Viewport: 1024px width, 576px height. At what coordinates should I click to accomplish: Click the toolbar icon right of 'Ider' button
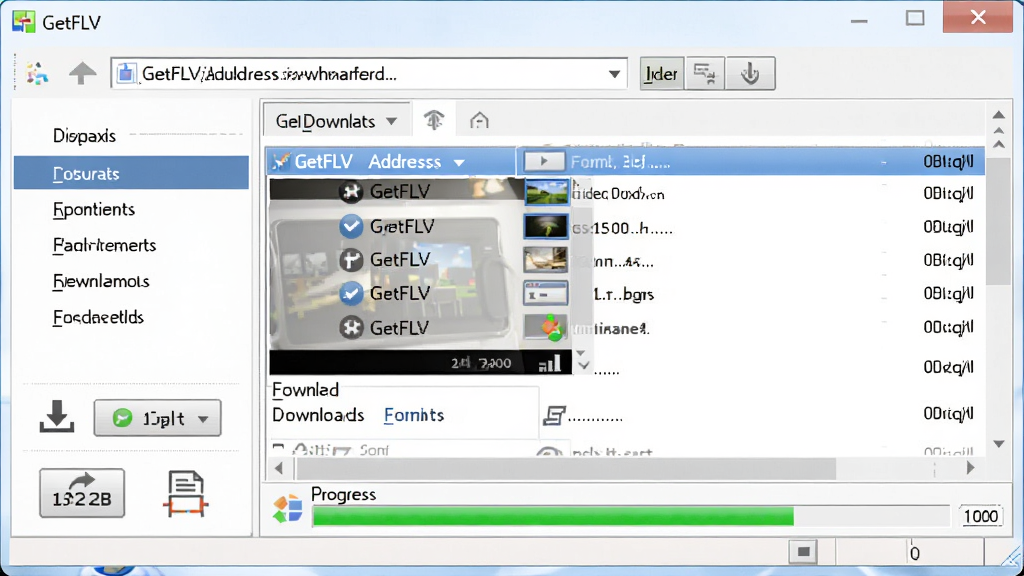705,74
